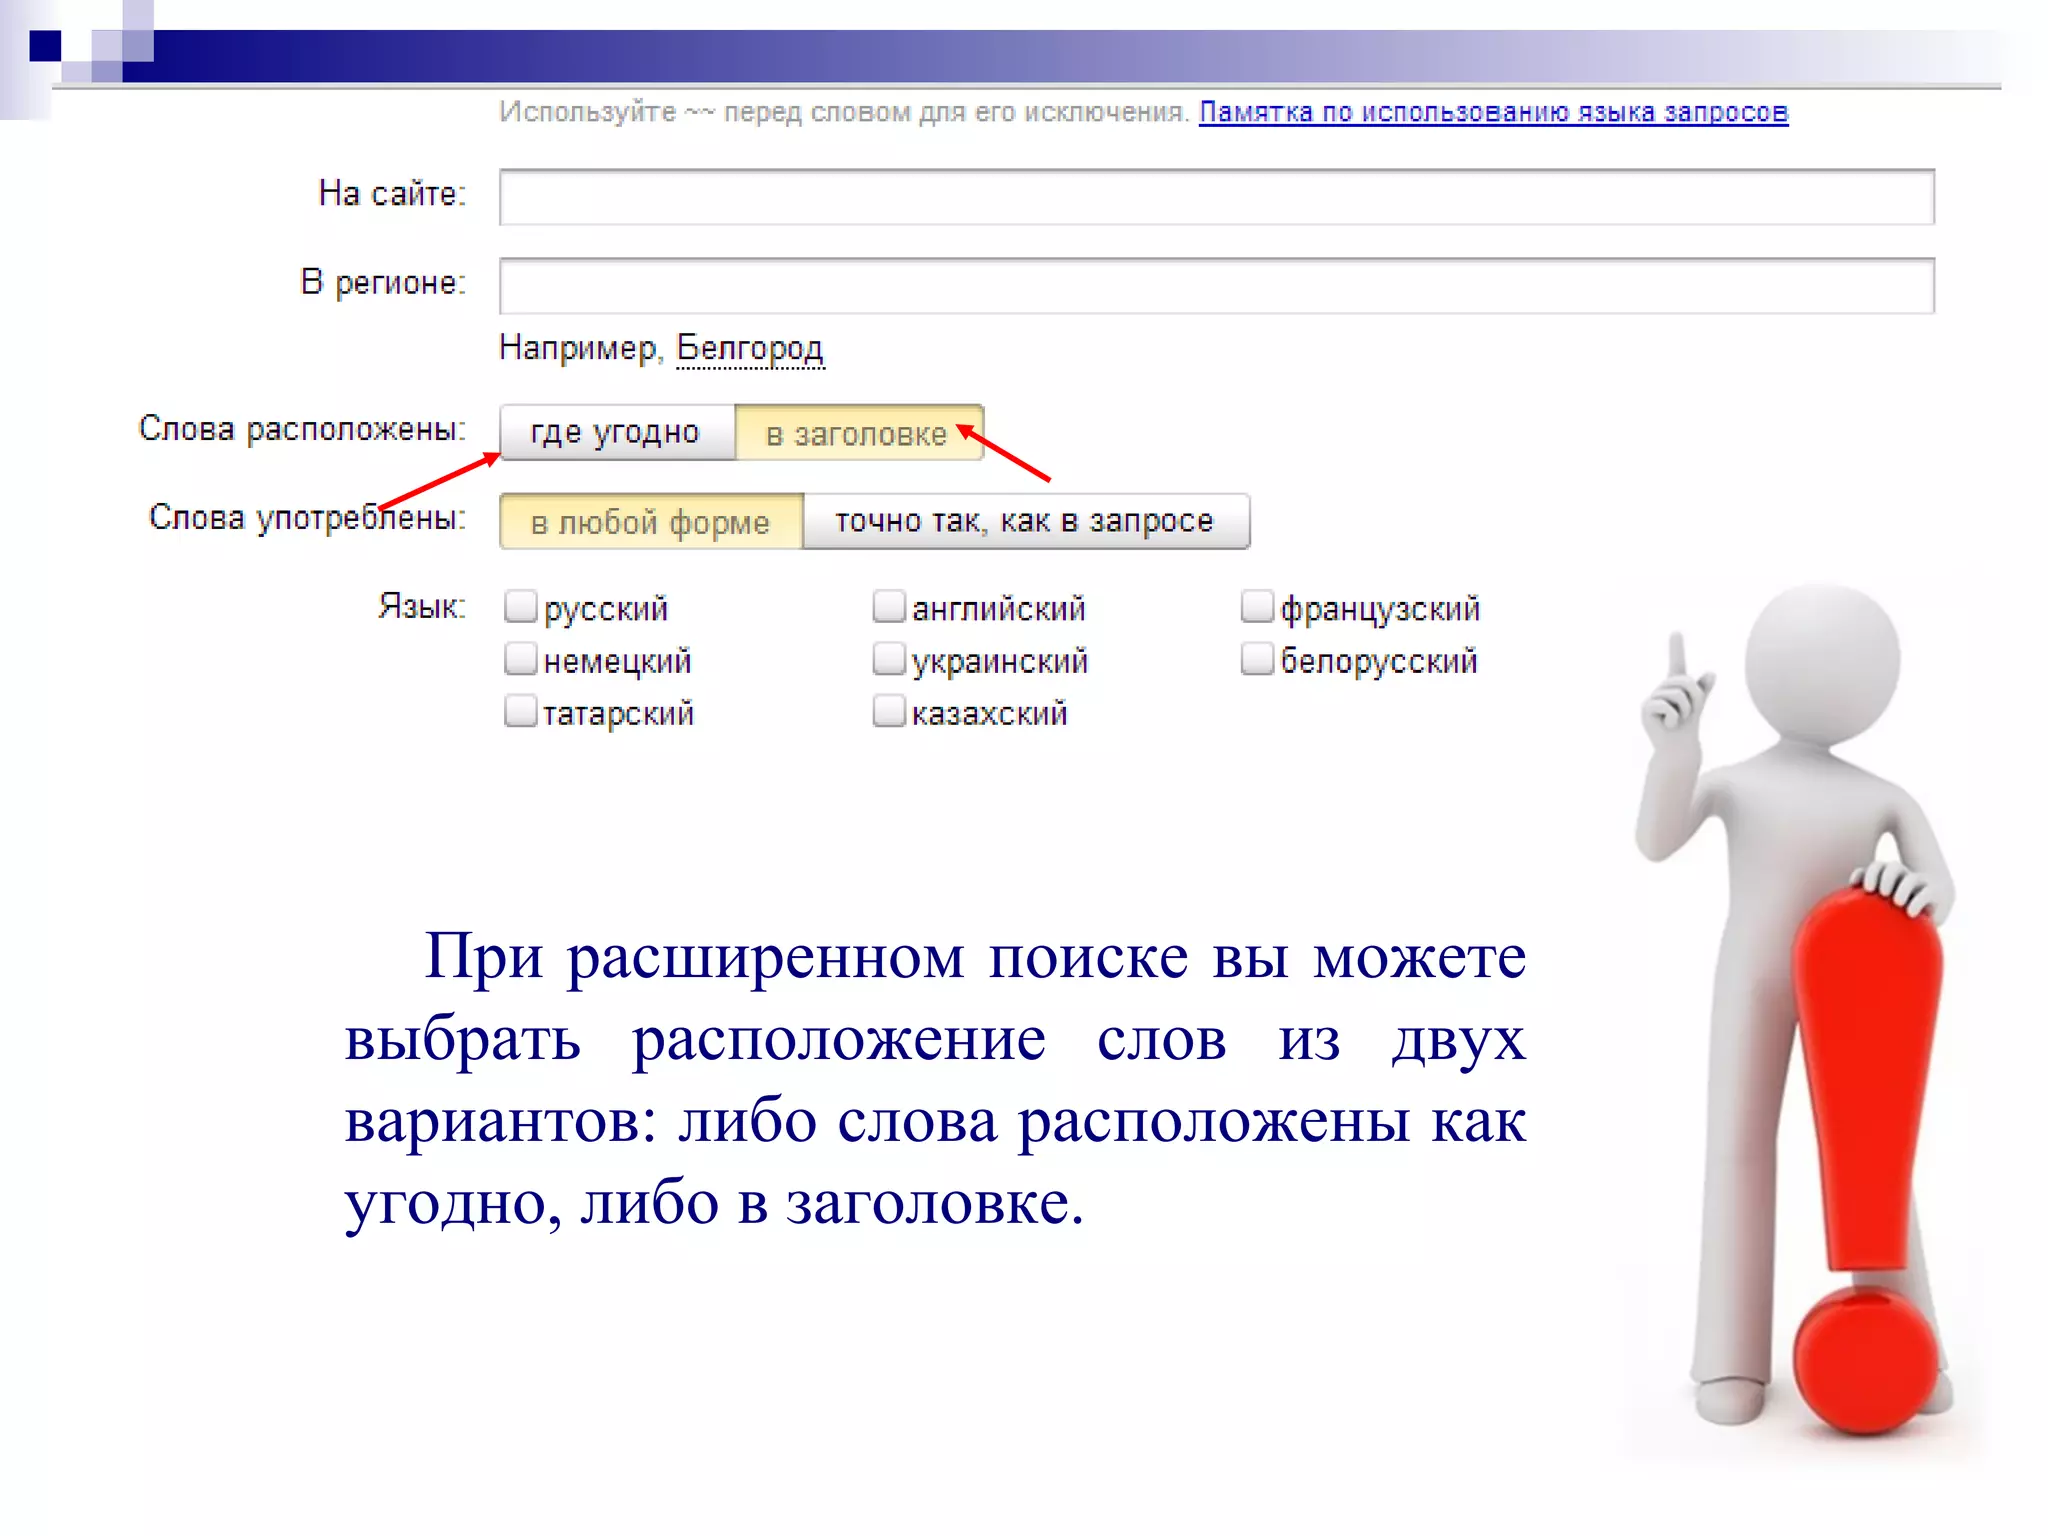The height and width of the screenshot is (1536, 2048).
Task: Click the 'Слова расположены:' label
Action: tap(302, 428)
